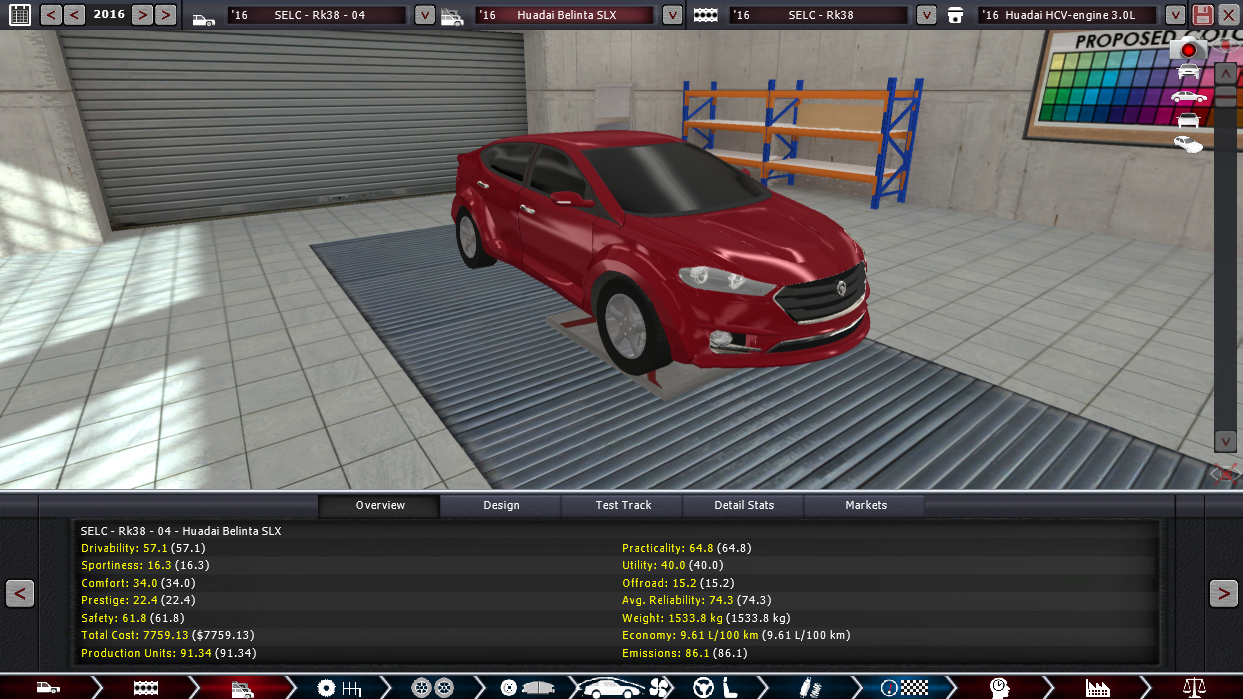Open the suspension spring step
Screen dimensions: 1243x699
pos(806,687)
